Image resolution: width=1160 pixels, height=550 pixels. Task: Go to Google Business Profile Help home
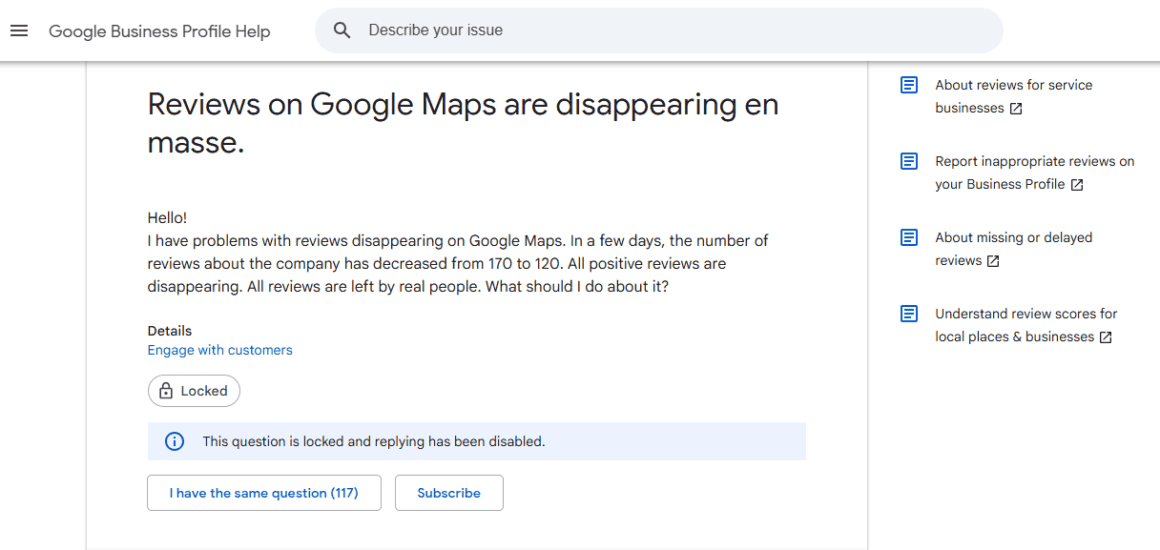click(x=159, y=31)
